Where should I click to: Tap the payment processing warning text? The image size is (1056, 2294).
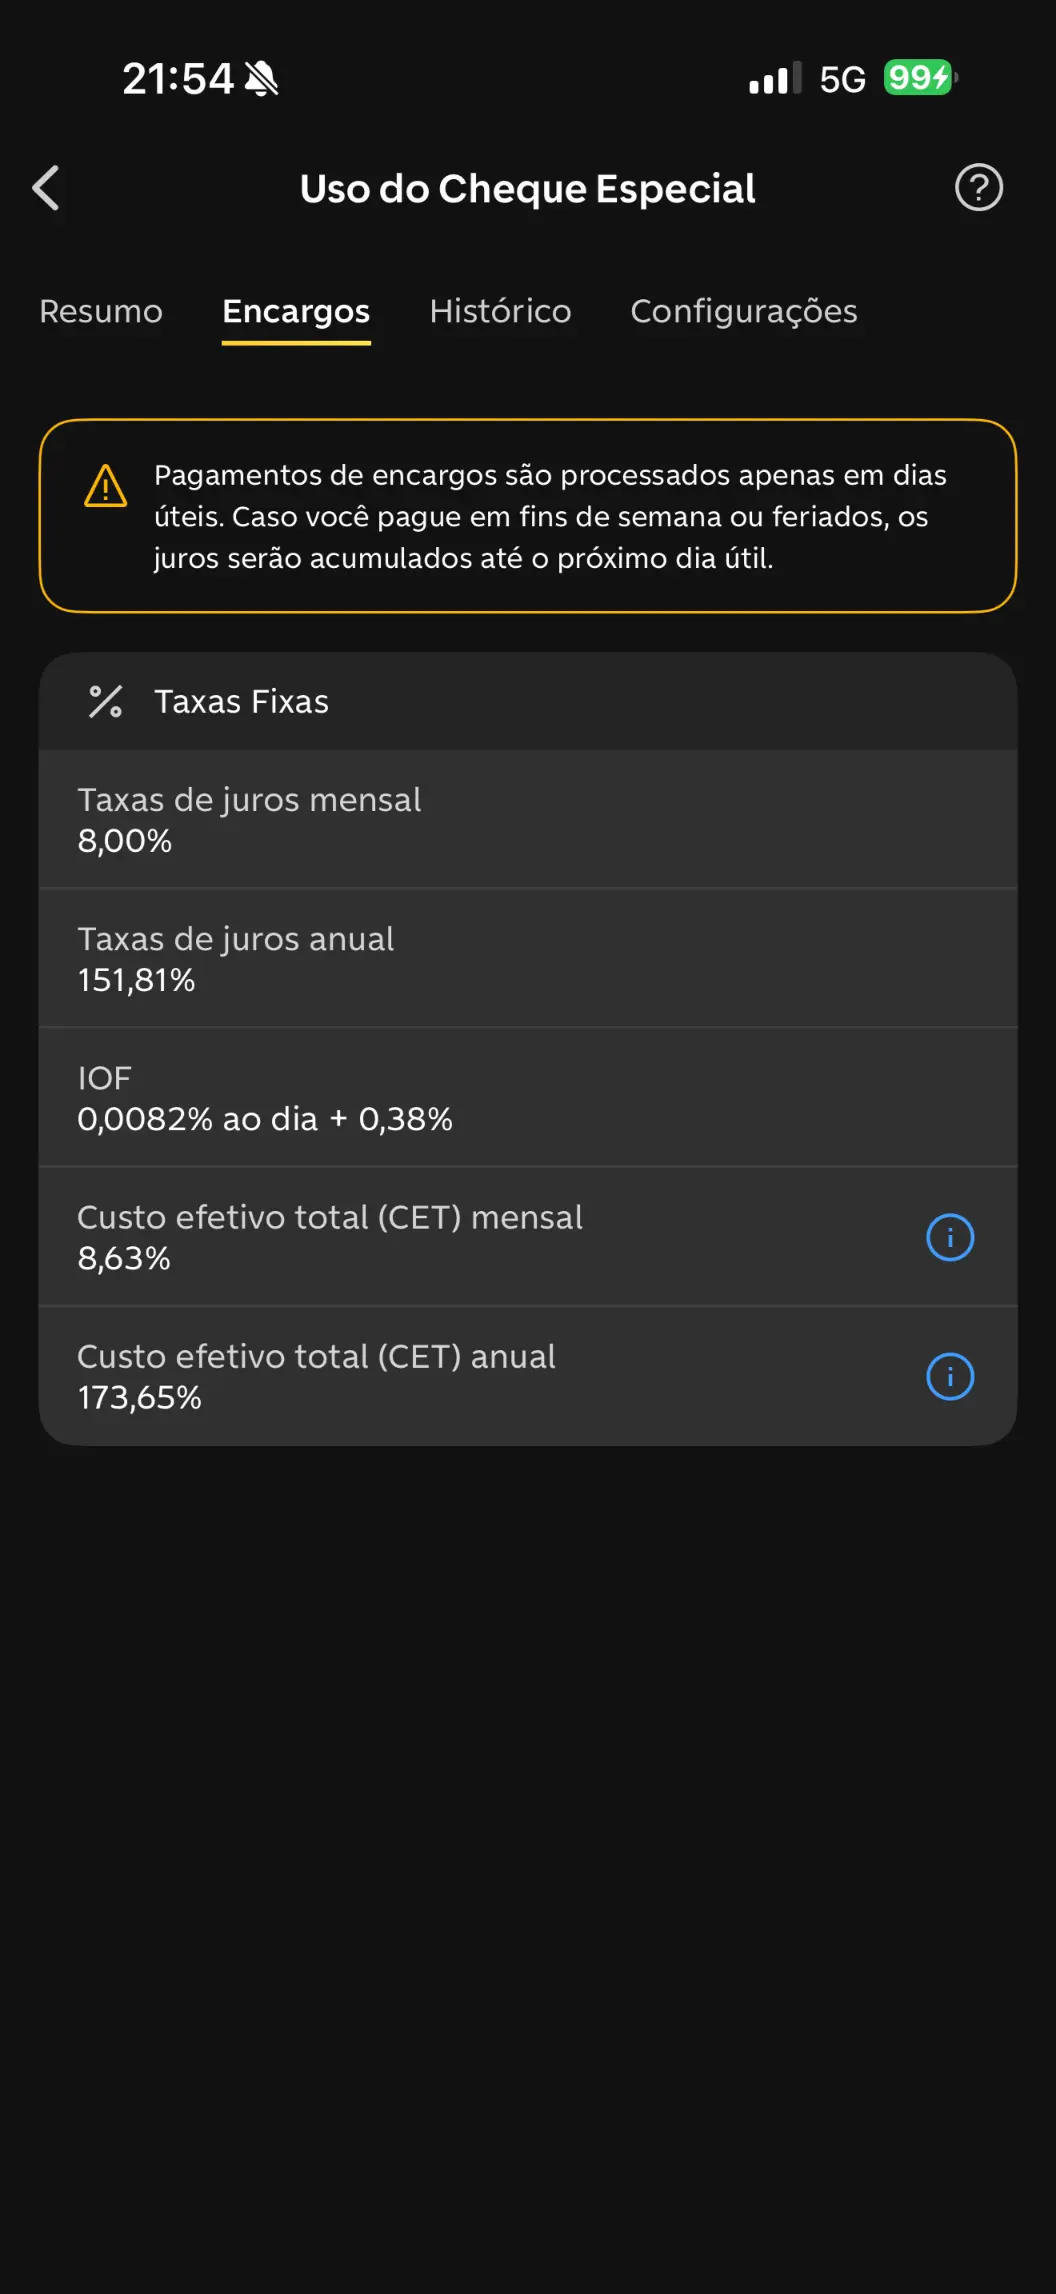point(550,516)
